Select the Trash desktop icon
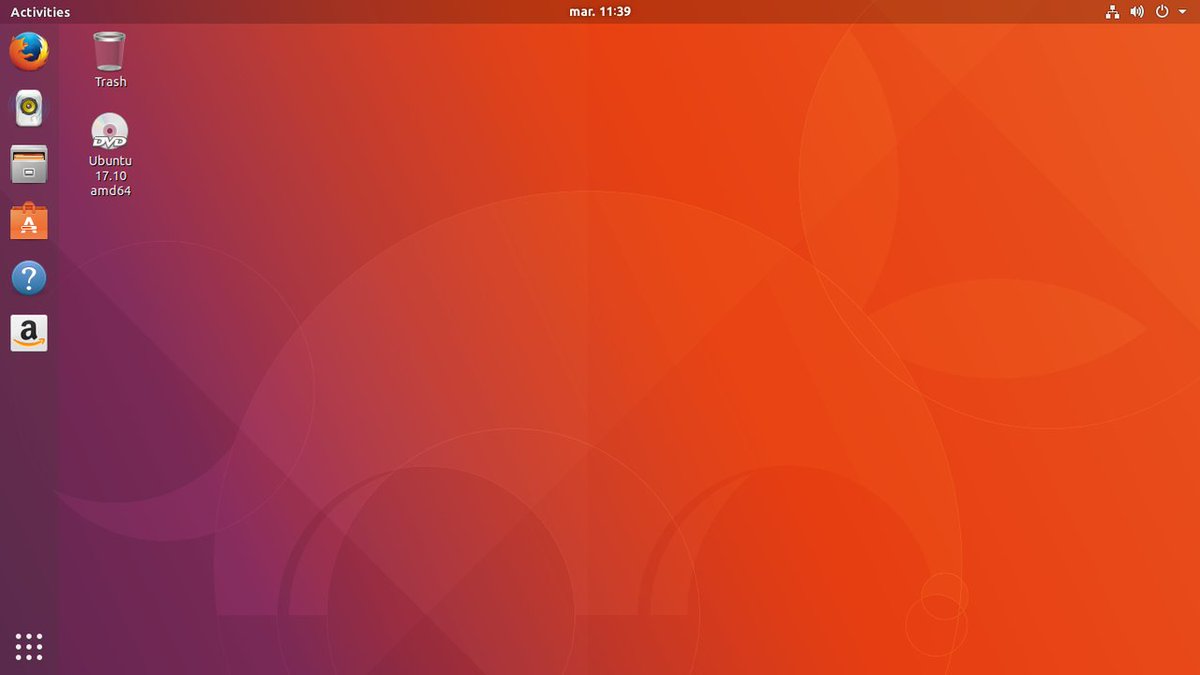This screenshot has width=1200, height=675. [x=110, y=51]
